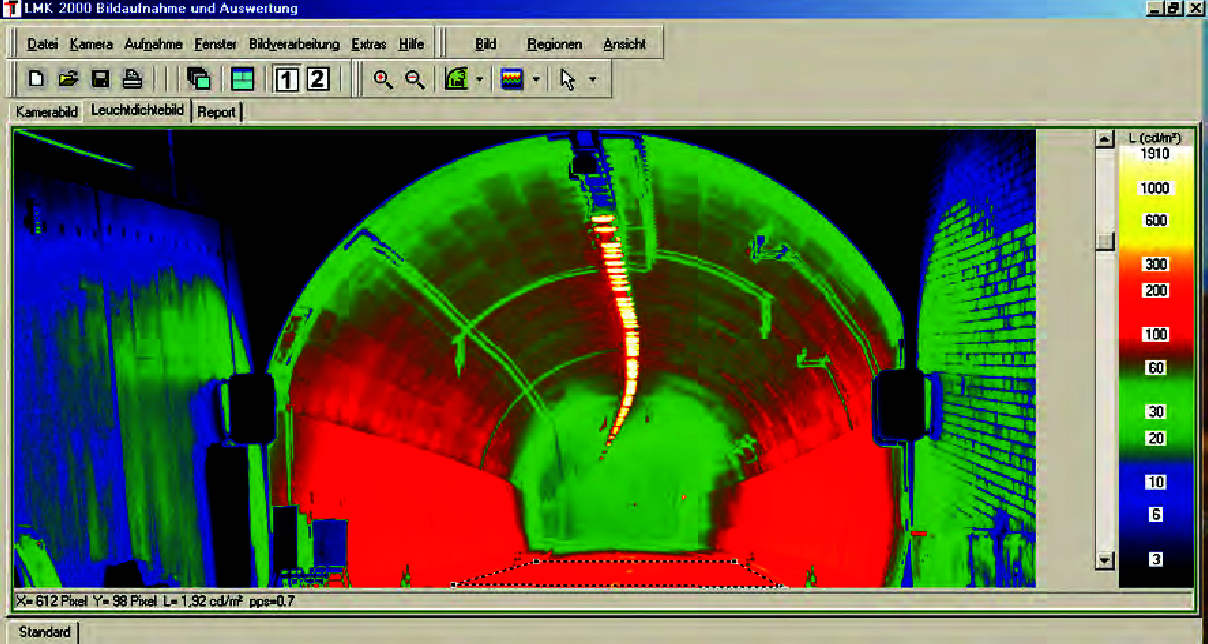1208x644 pixels.
Task: Select the cursor pointer tool
Action: pyautogui.click(x=568, y=79)
